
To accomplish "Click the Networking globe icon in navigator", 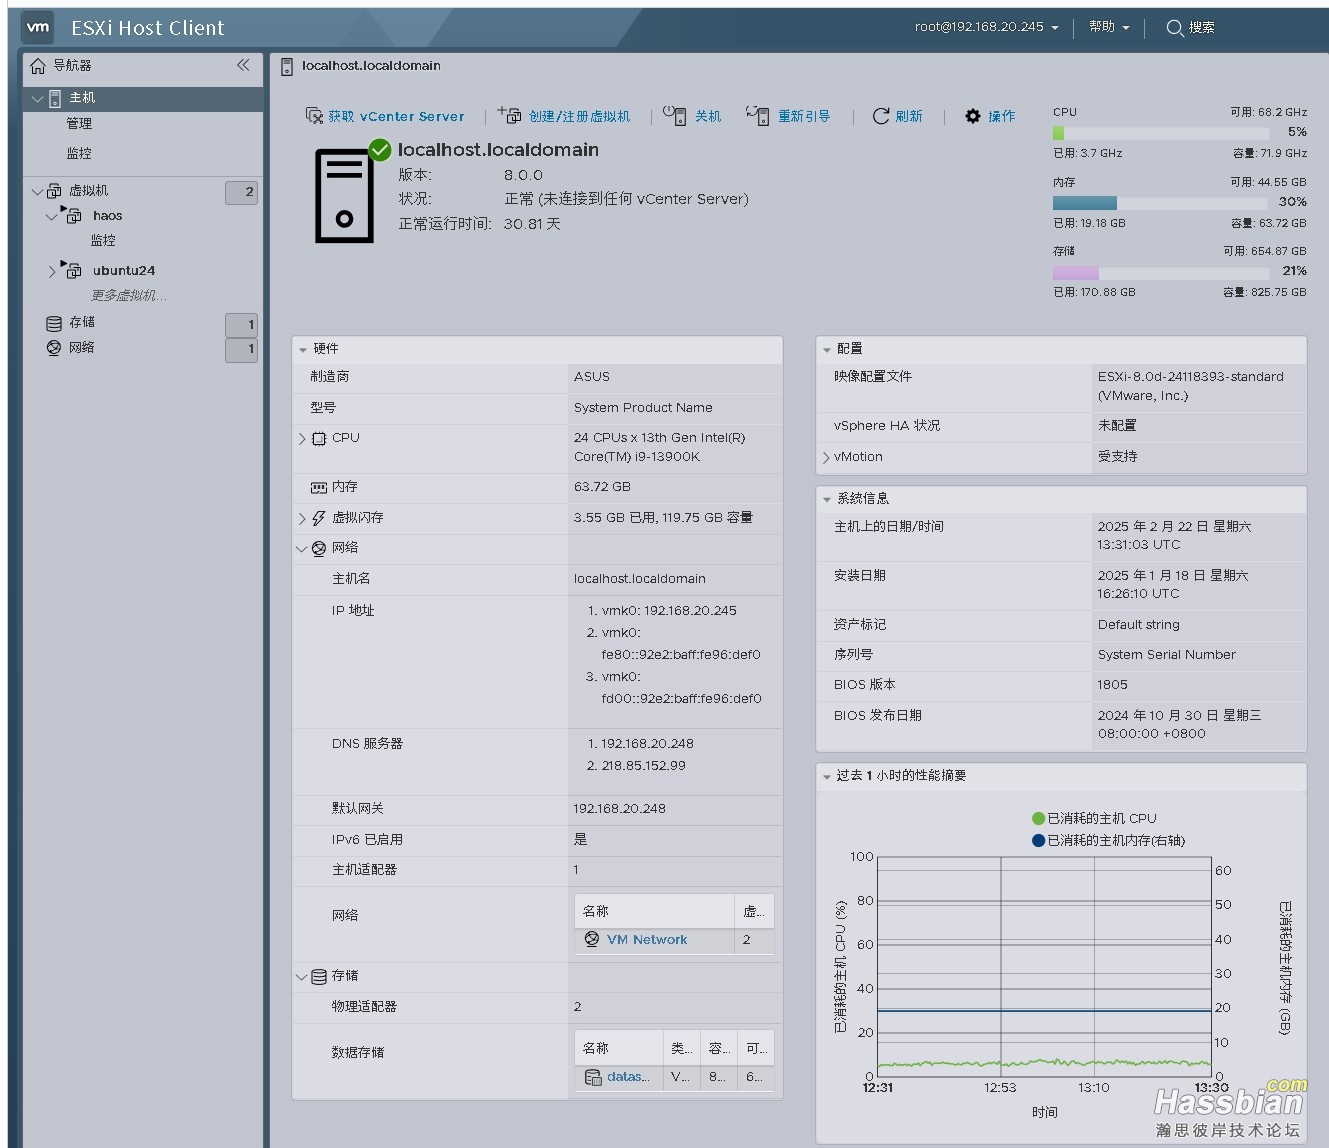I will pyautogui.click(x=54, y=348).
